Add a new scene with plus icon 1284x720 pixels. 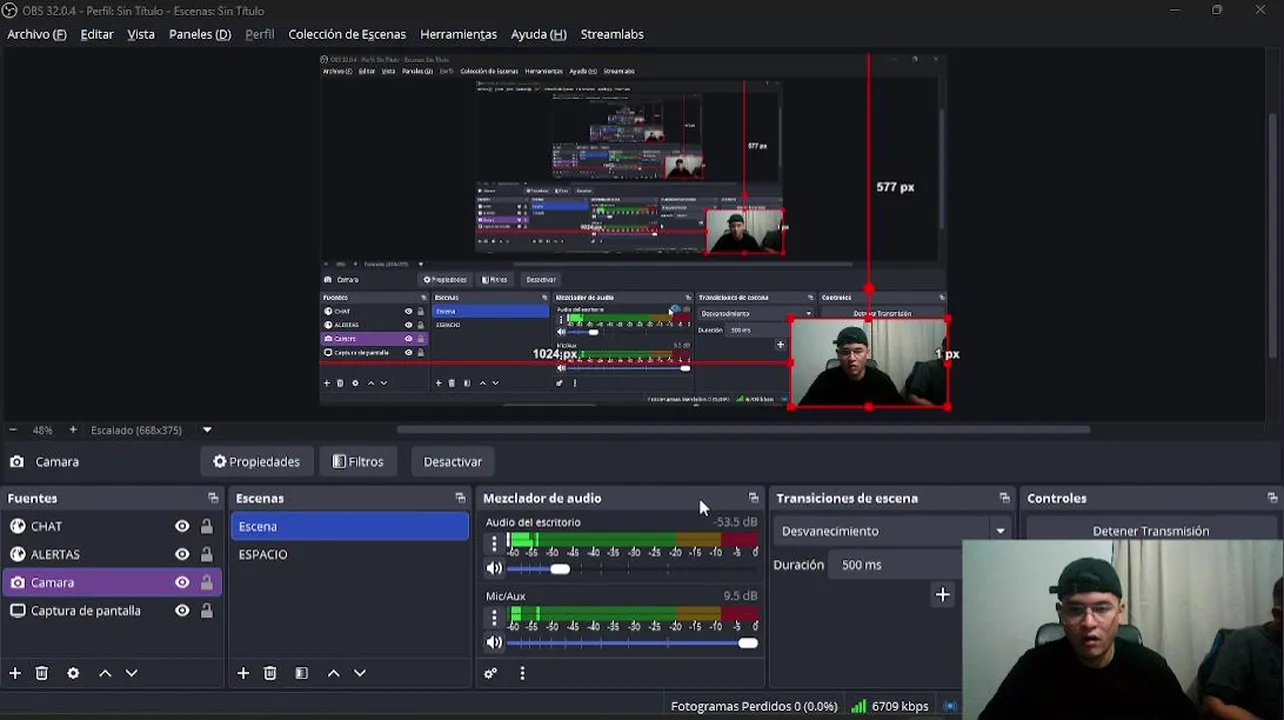(x=243, y=673)
